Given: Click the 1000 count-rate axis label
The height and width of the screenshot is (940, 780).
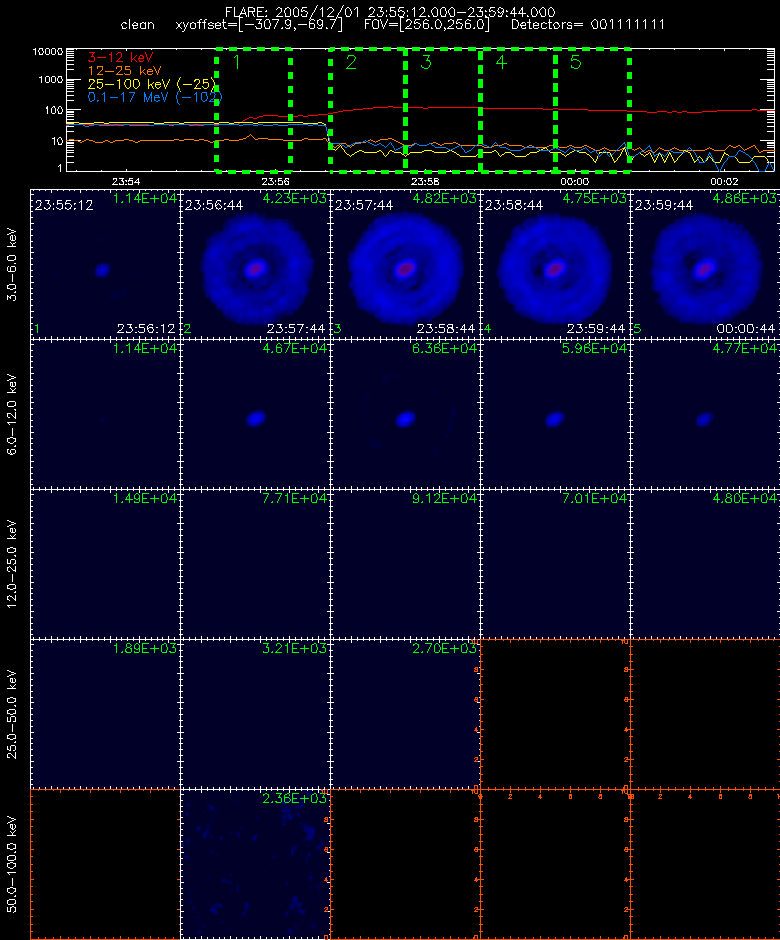Looking at the screenshot, I should click(51, 80).
